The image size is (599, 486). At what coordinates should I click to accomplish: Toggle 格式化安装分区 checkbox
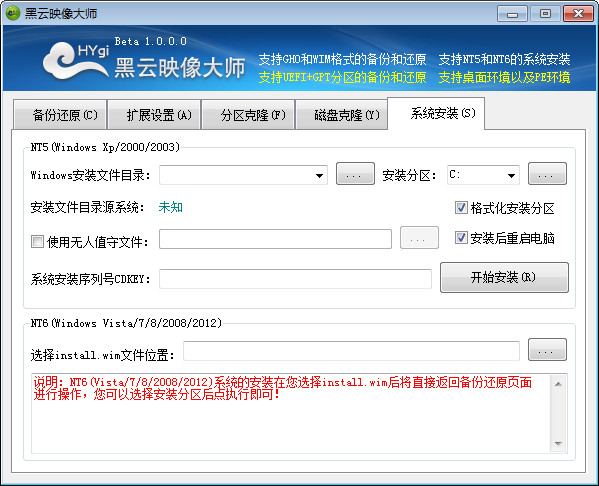tap(461, 208)
